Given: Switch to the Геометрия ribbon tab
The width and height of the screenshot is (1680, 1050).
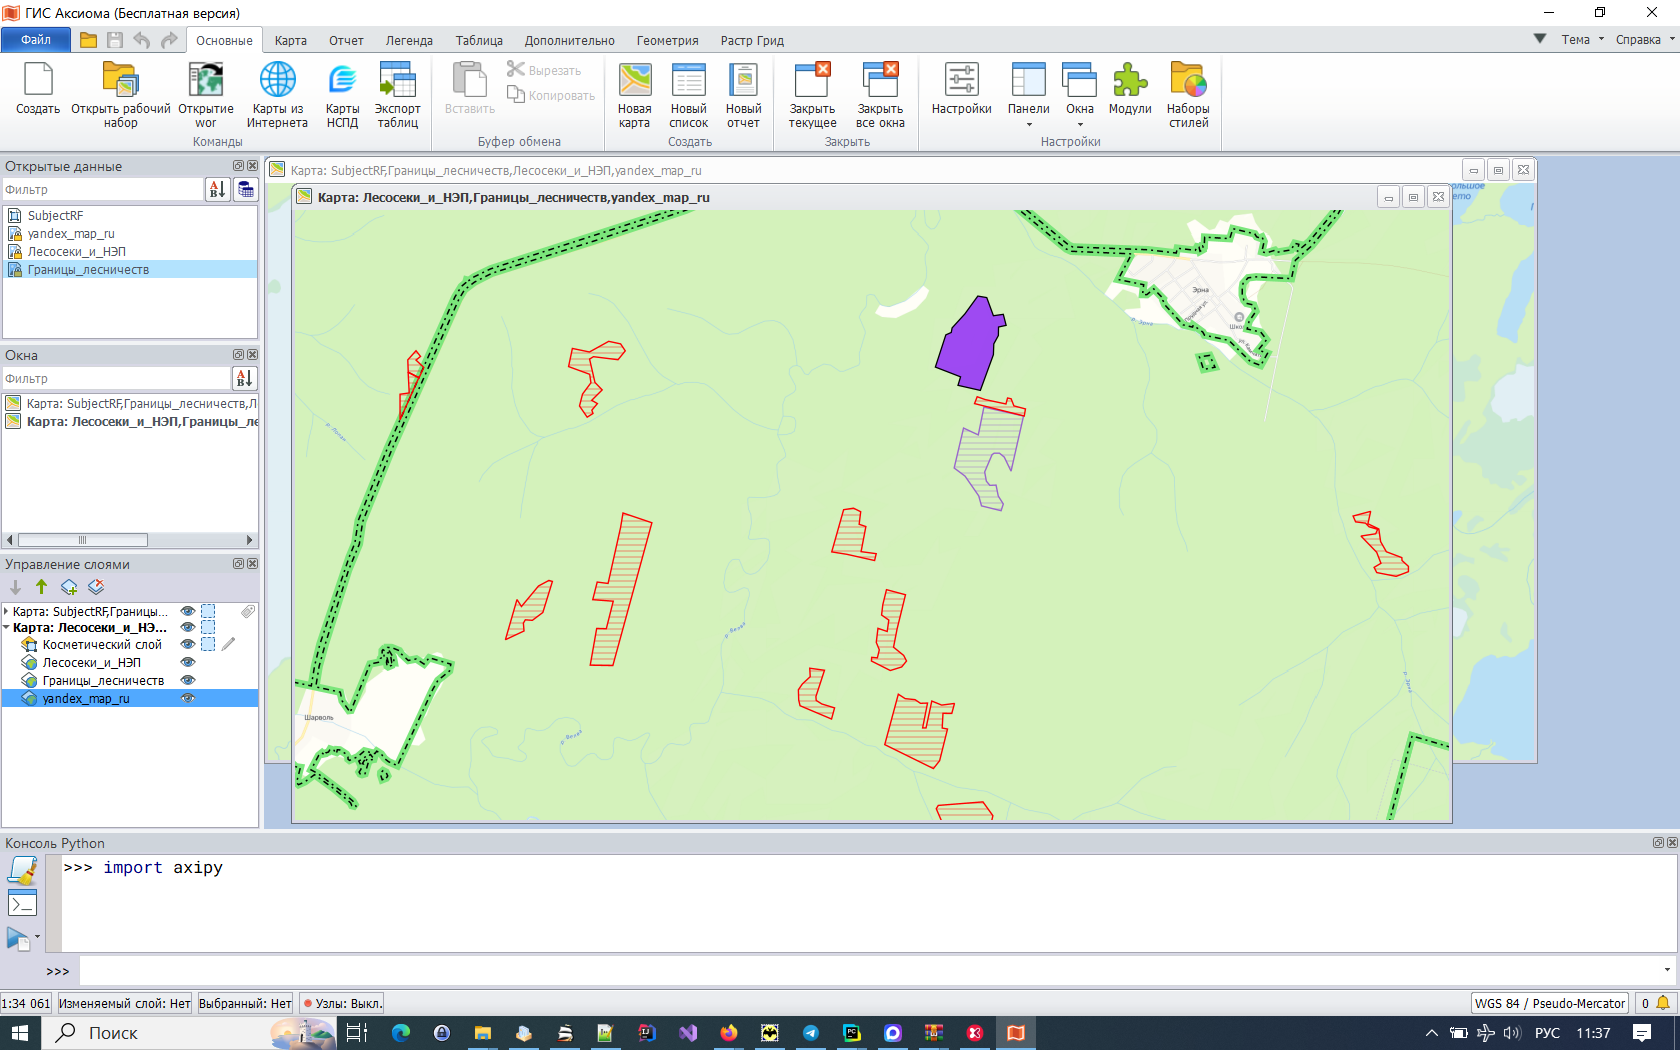Looking at the screenshot, I should (667, 41).
